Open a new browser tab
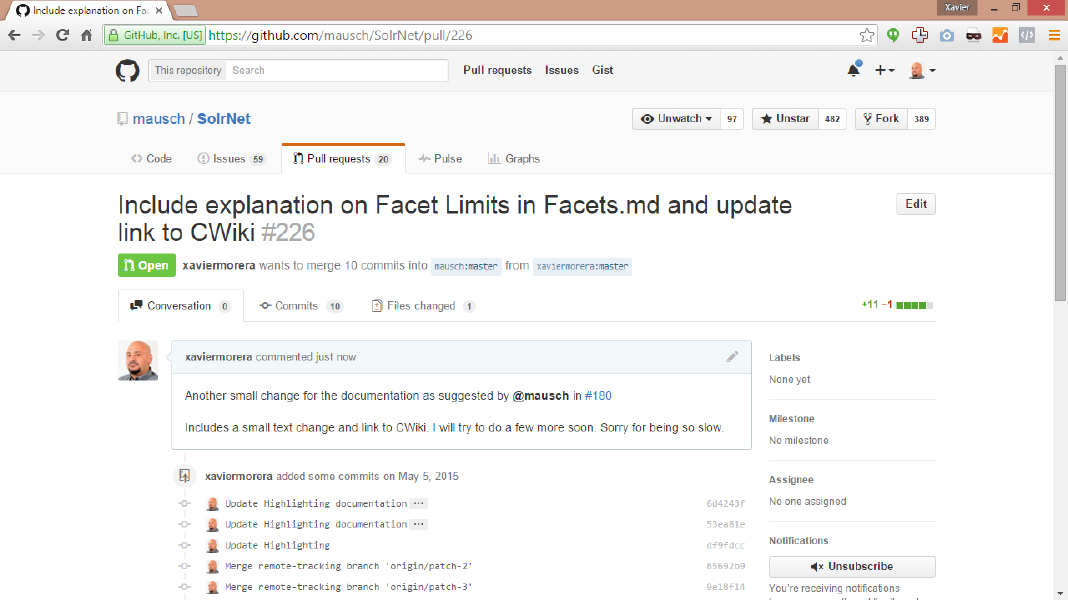1068x600 pixels. coord(185,10)
